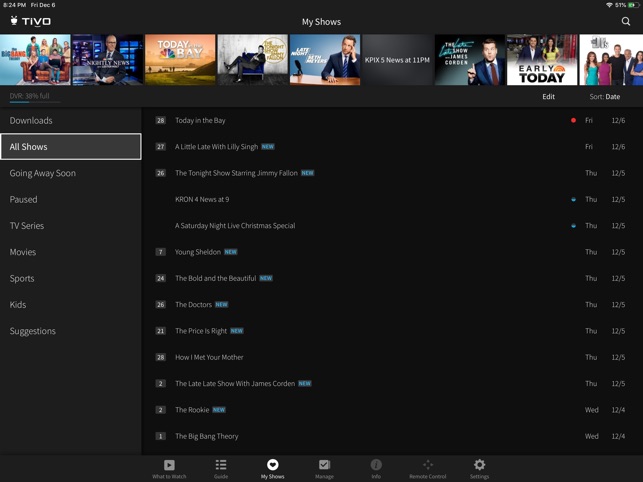Open Settings gear icon

tap(479, 468)
